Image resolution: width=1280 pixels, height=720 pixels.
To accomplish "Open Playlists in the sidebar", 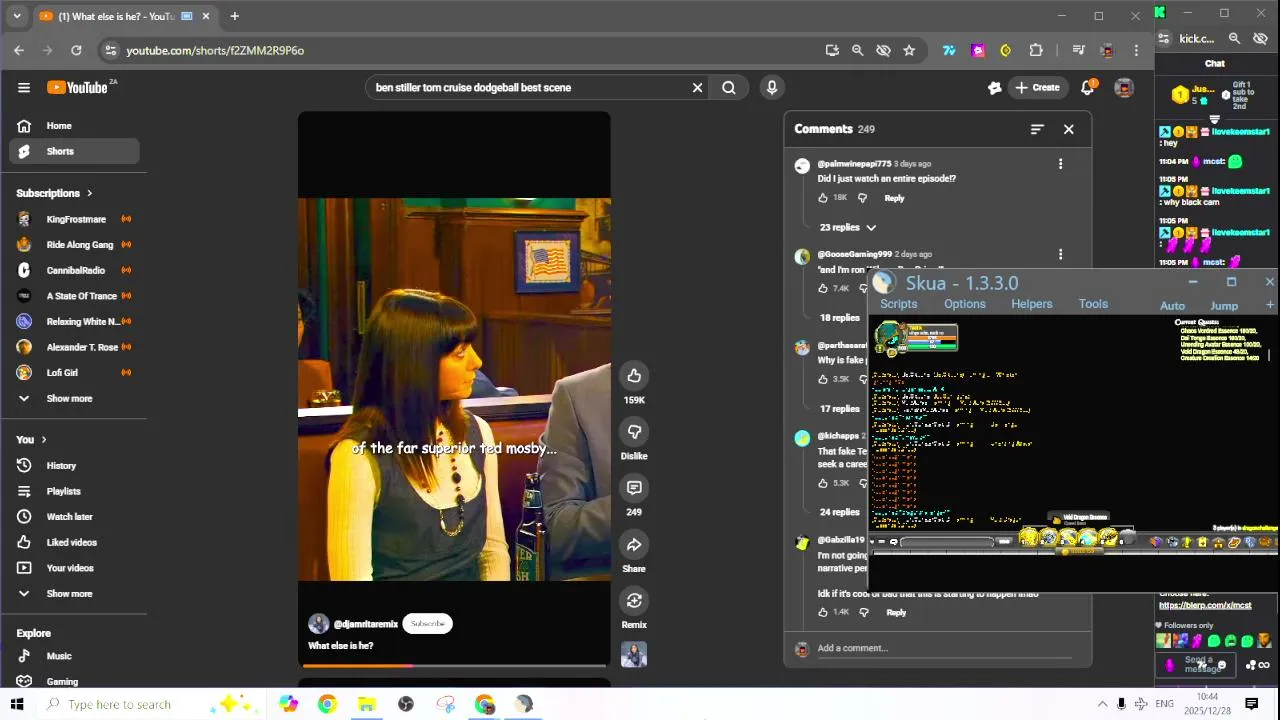I will 74,492.
